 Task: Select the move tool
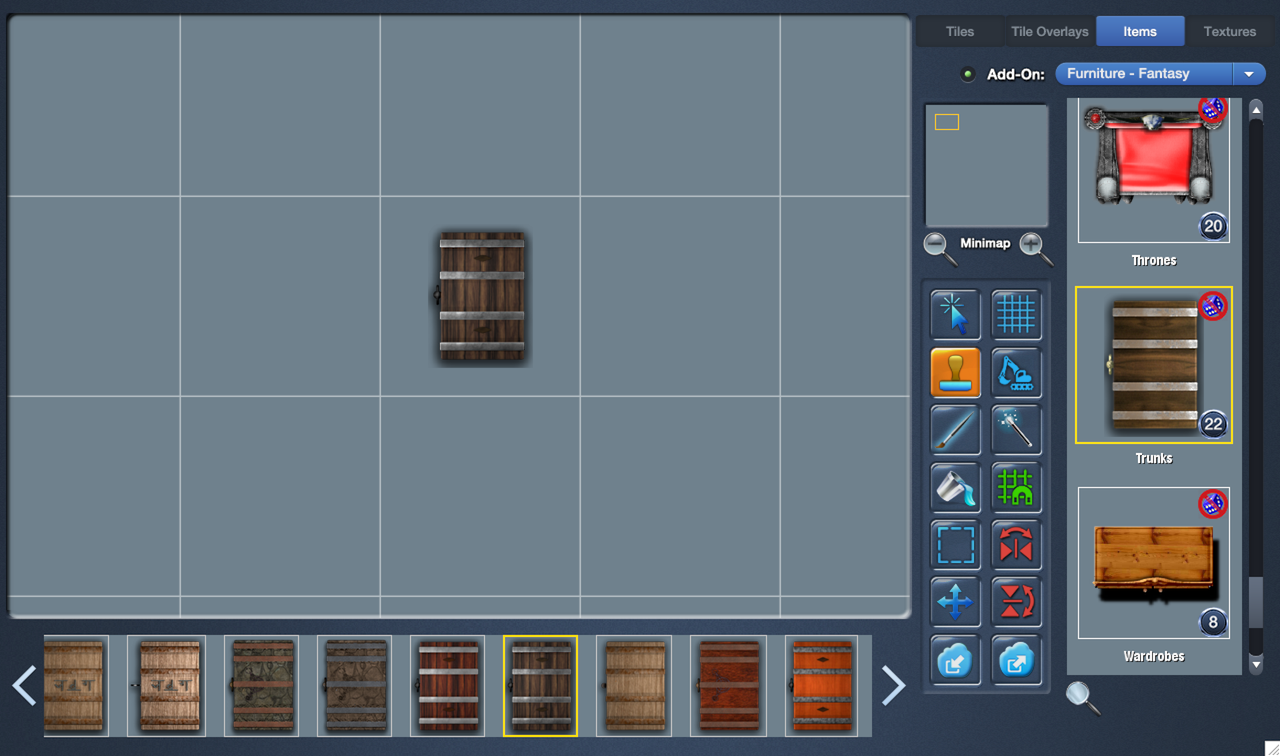tap(955, 601)
